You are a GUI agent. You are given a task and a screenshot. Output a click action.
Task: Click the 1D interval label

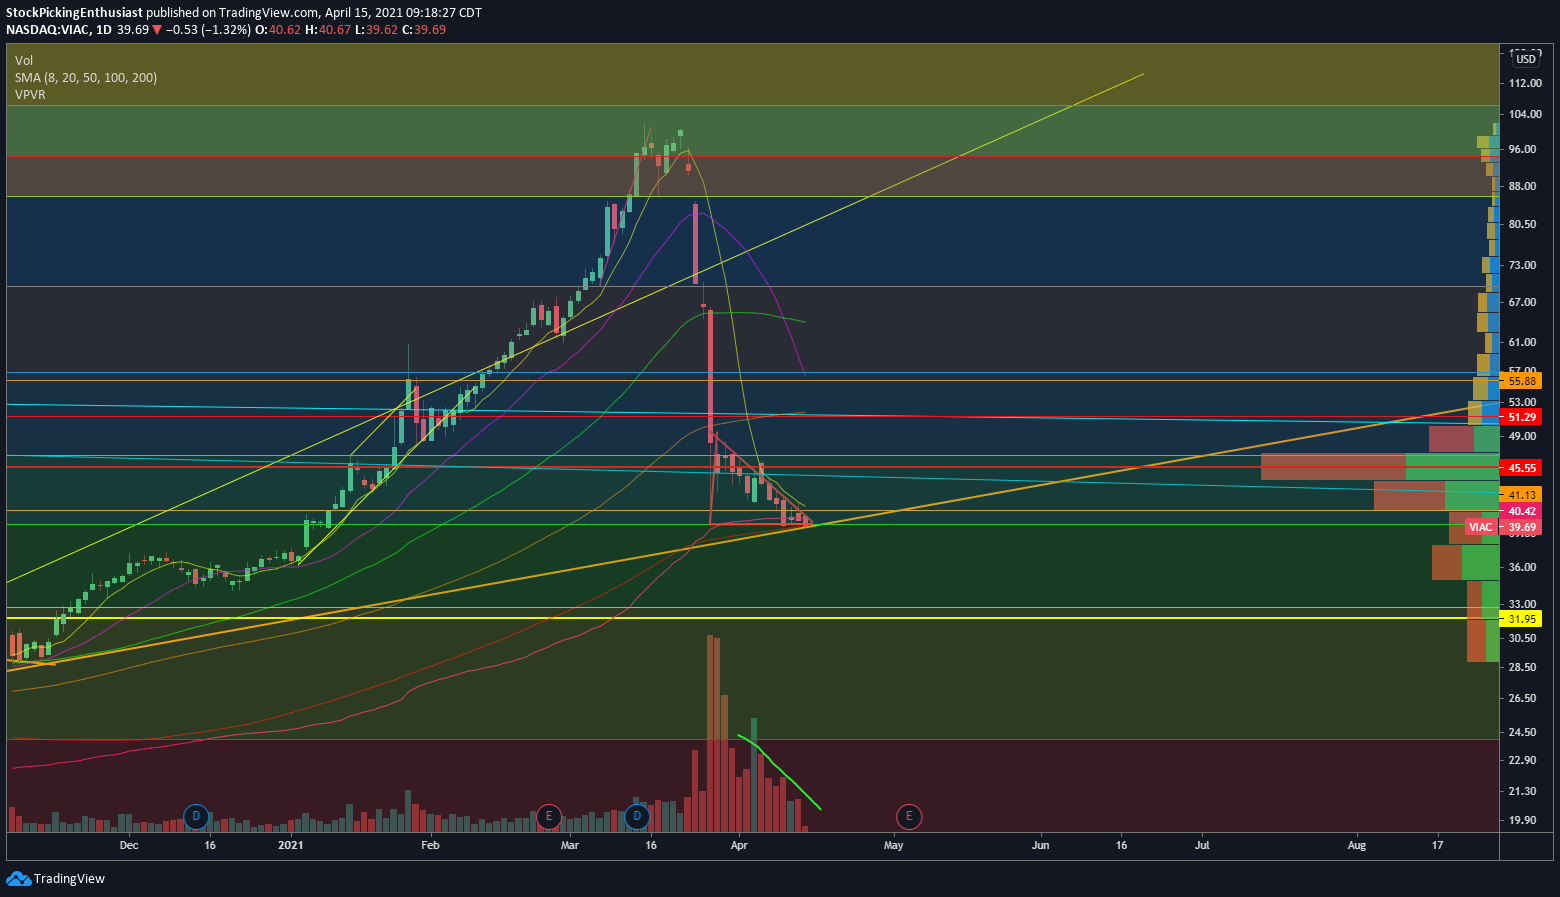click(102, 29)
